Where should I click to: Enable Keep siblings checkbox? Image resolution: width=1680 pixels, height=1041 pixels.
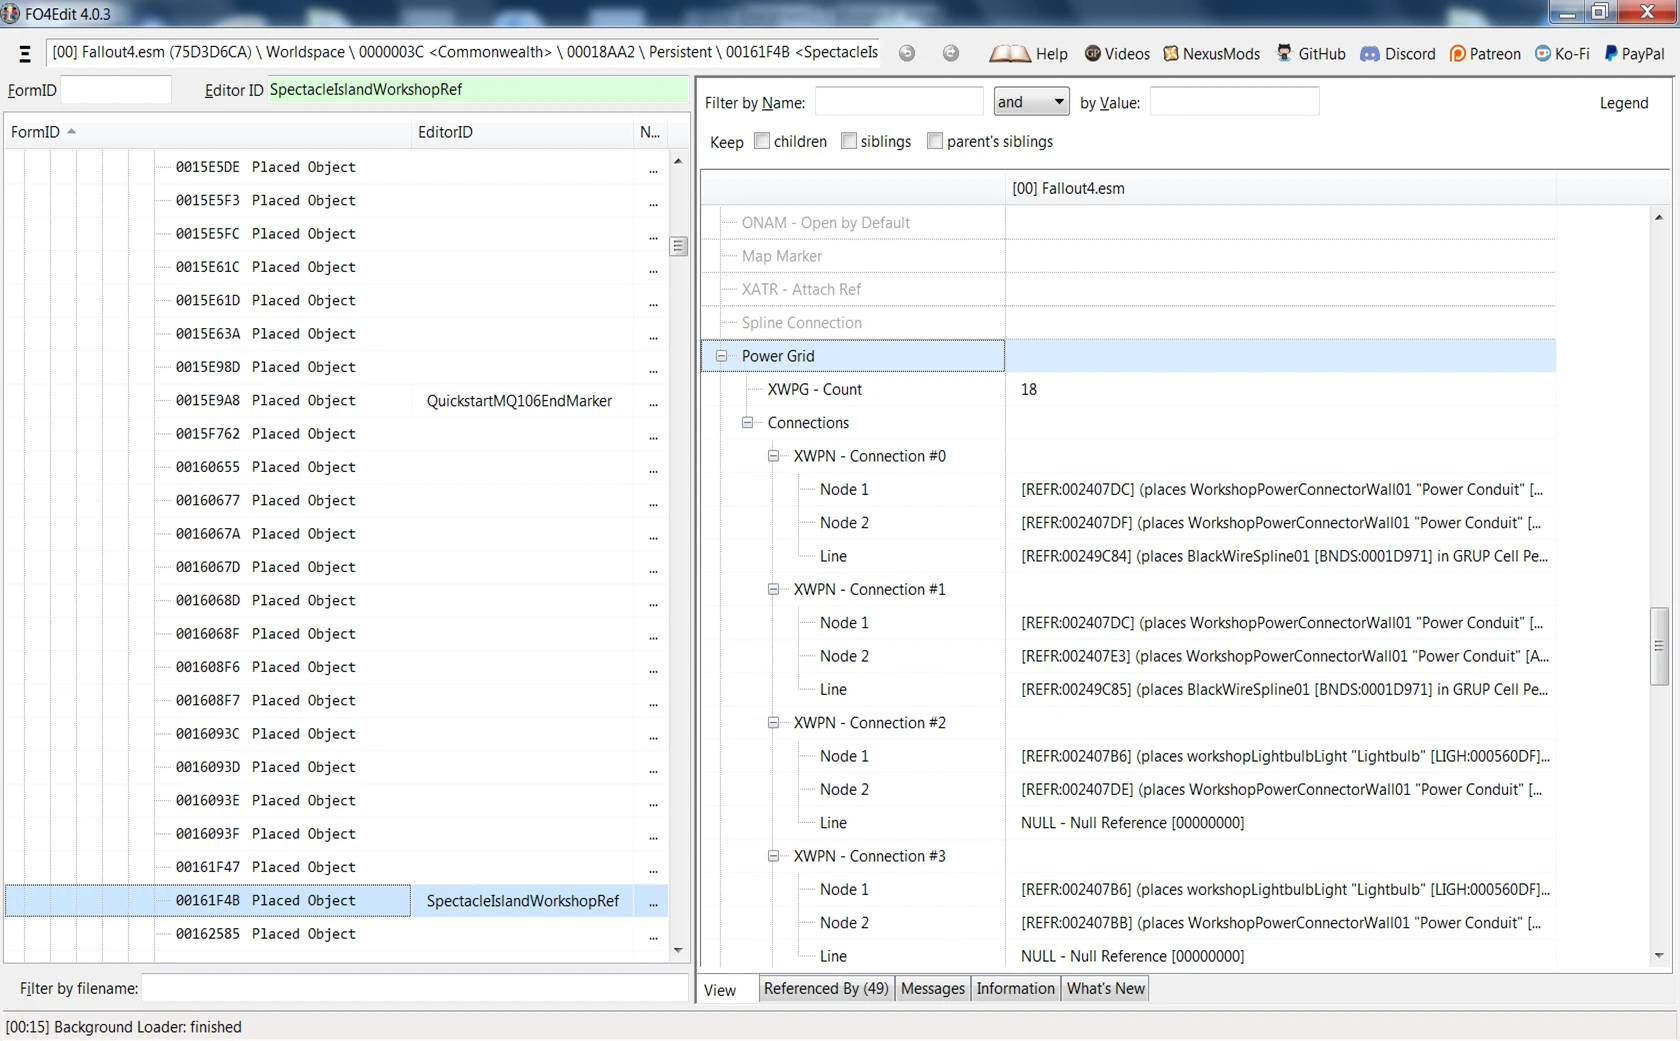849,141
